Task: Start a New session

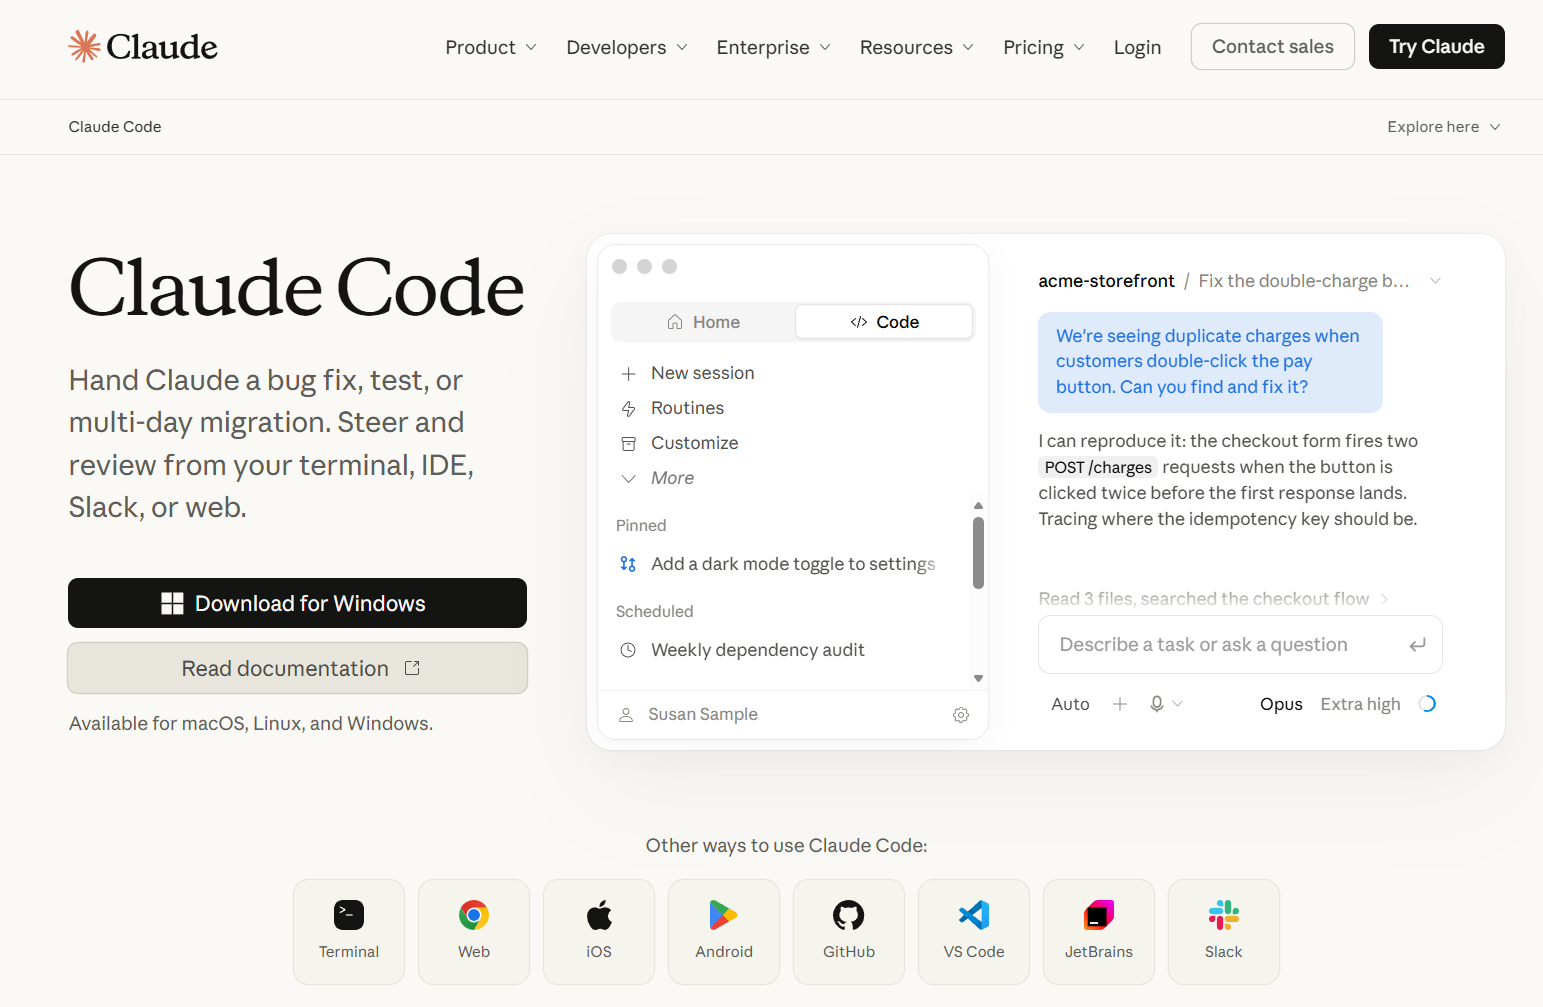Action: (x=687, y=373)
